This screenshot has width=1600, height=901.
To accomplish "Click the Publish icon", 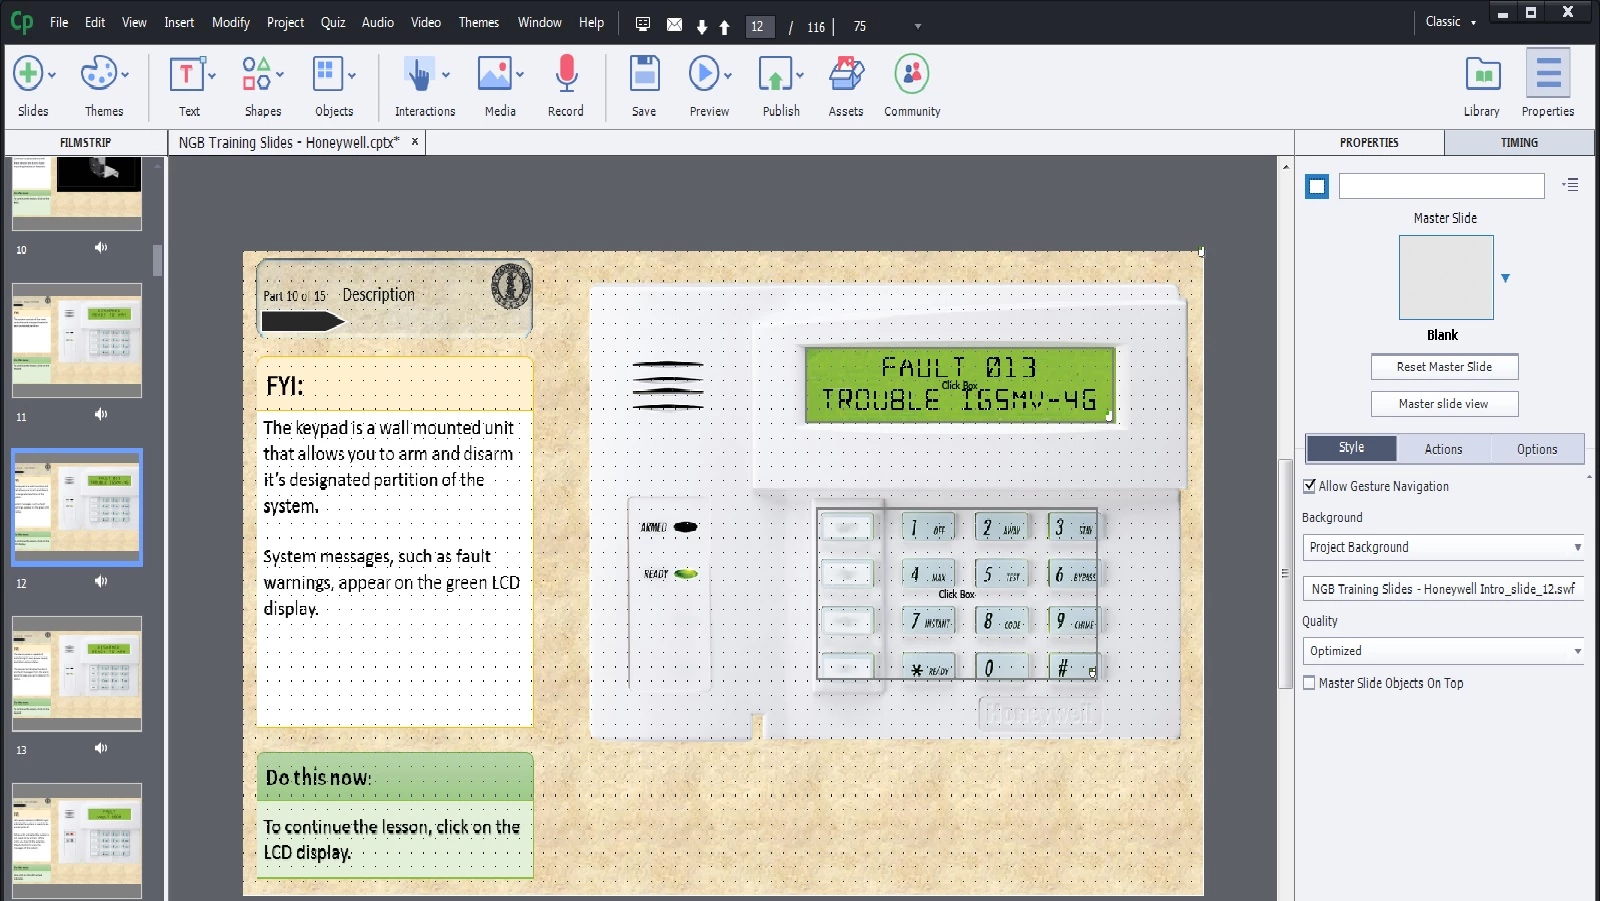I will (775, 74).
